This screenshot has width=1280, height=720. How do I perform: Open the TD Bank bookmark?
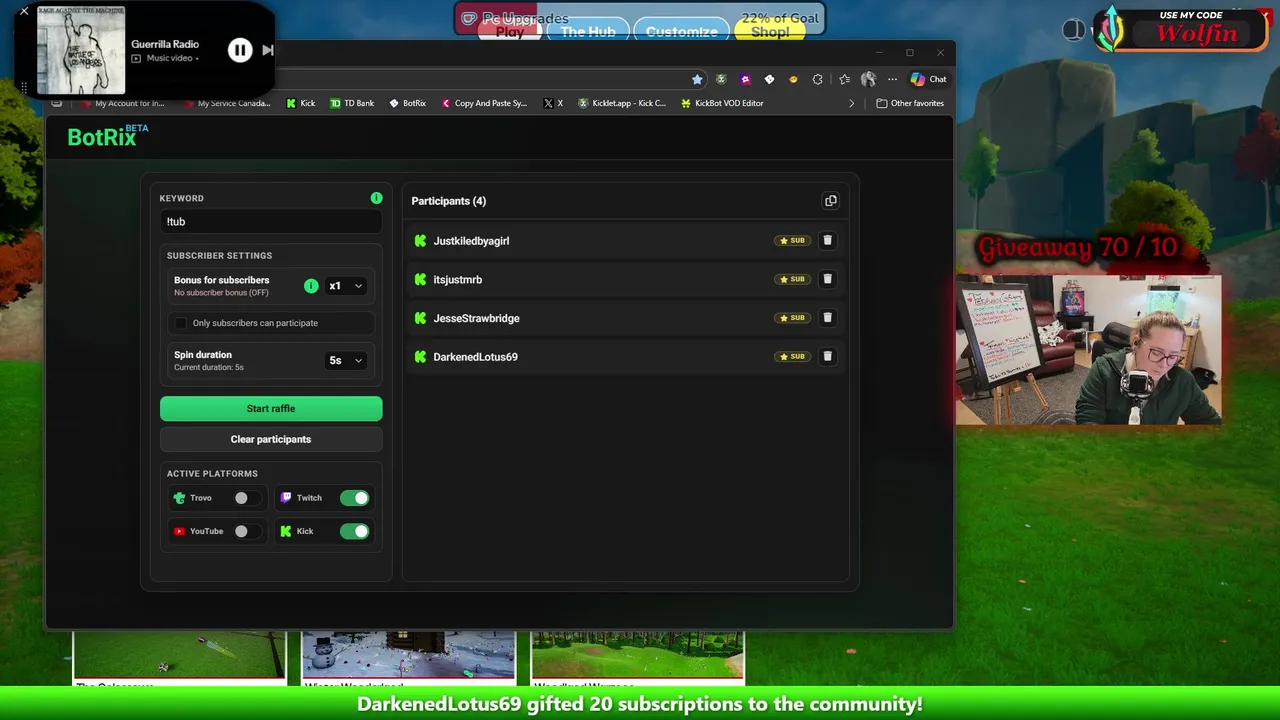[351, 103]
